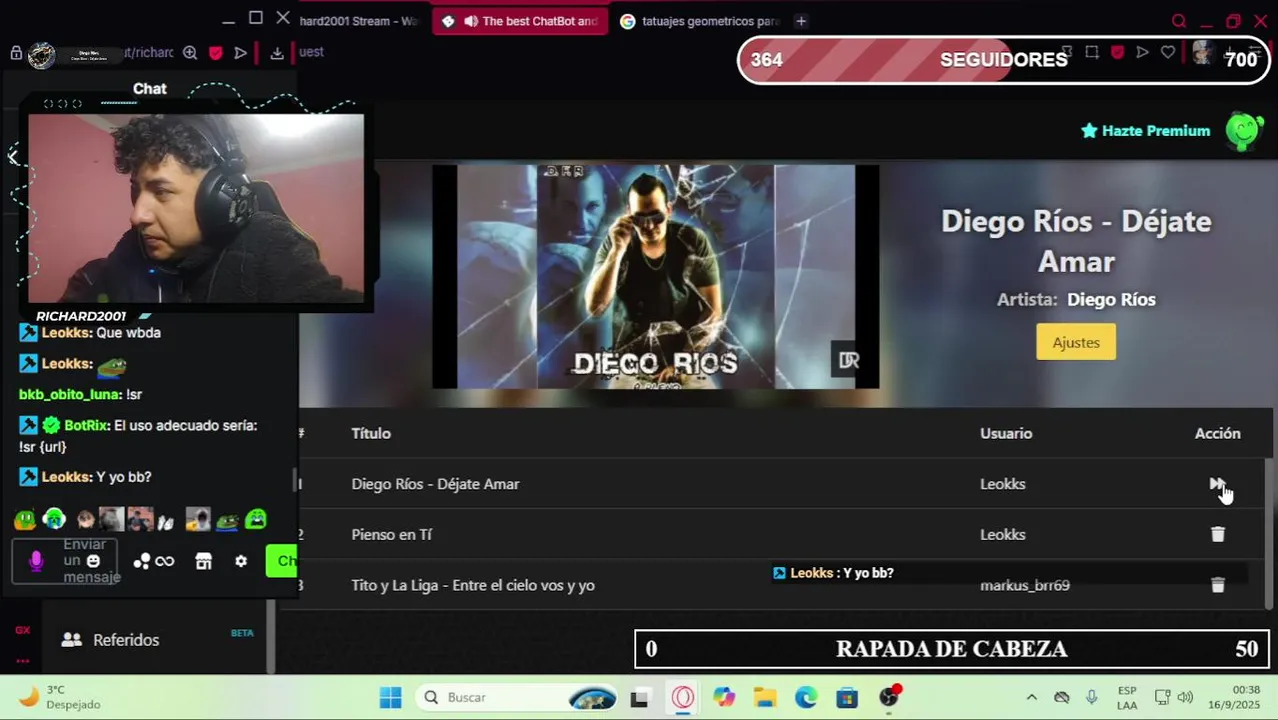
Task: Collapse the chat with the left chevron
Action: 13,155
